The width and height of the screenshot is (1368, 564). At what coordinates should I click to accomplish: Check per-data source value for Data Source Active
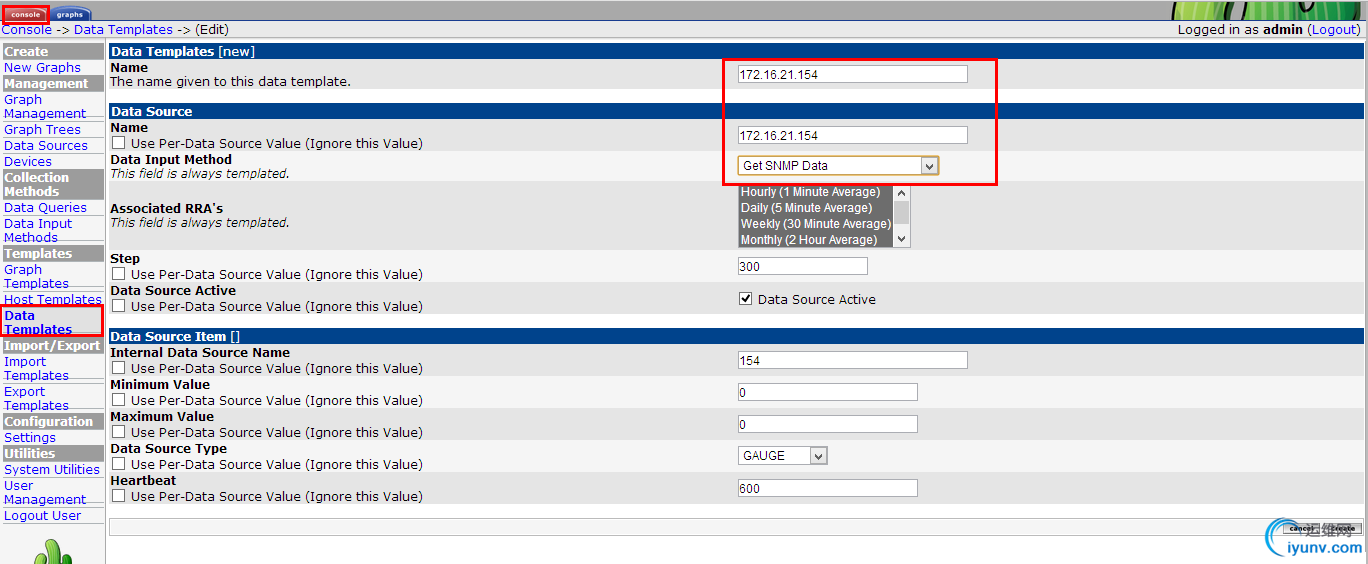(x=119, y=306)
